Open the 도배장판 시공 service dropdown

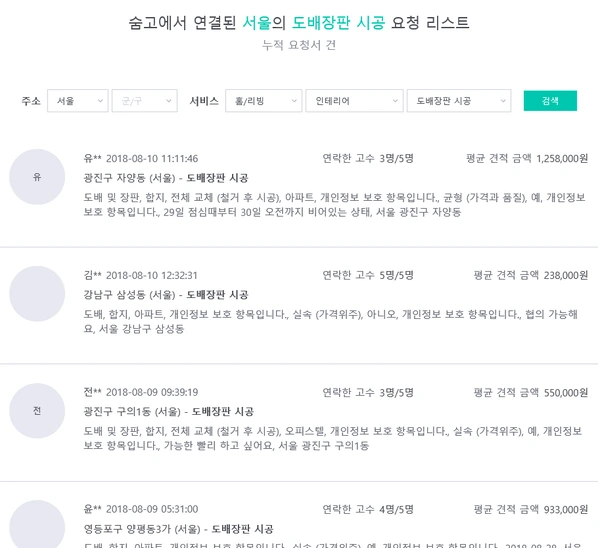[459, 101]
